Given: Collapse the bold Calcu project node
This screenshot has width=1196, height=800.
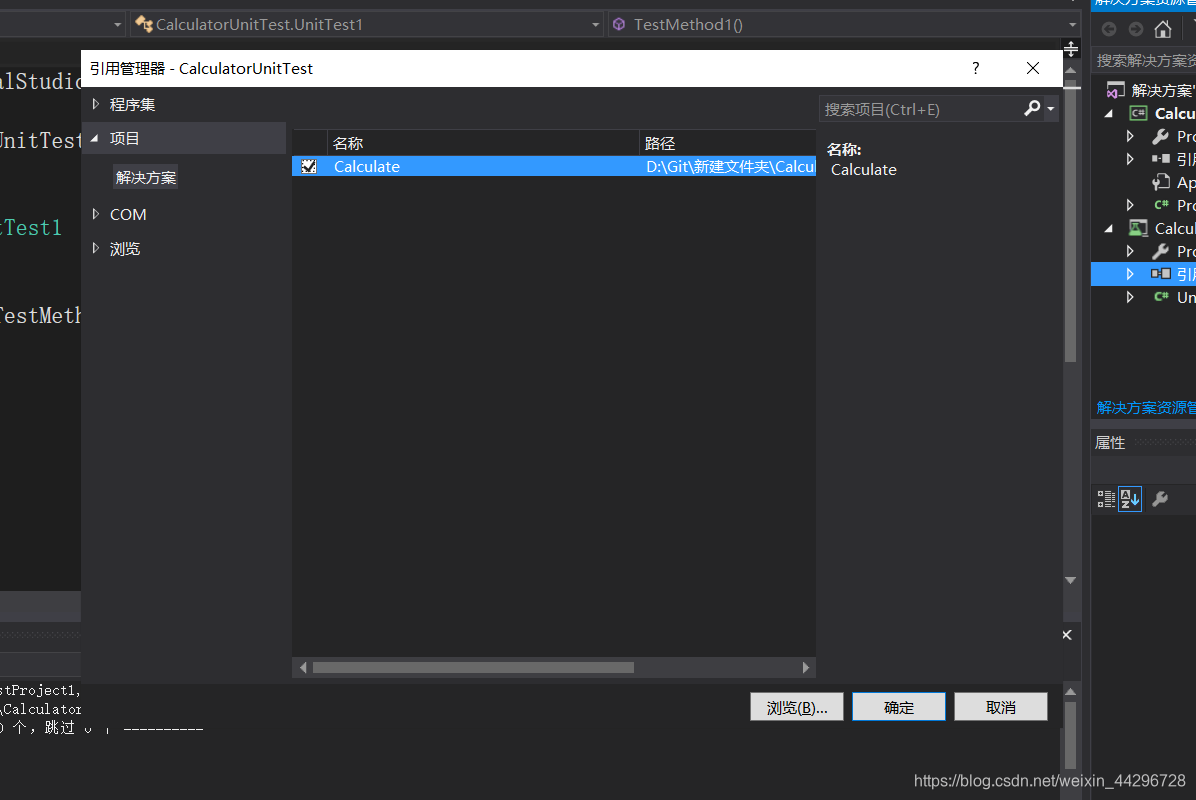Looking at the screenshot, I should (x=1109, y=114).
